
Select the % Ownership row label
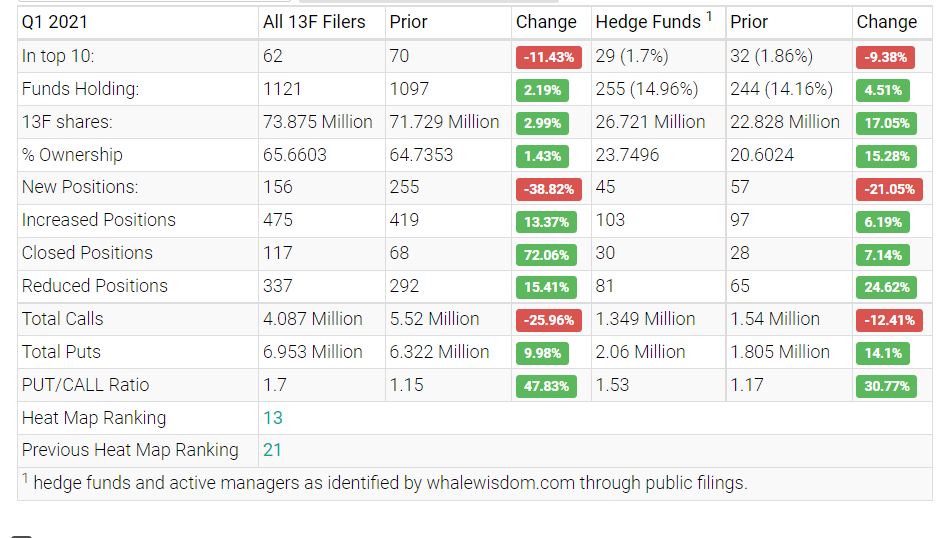coord(72,155)
